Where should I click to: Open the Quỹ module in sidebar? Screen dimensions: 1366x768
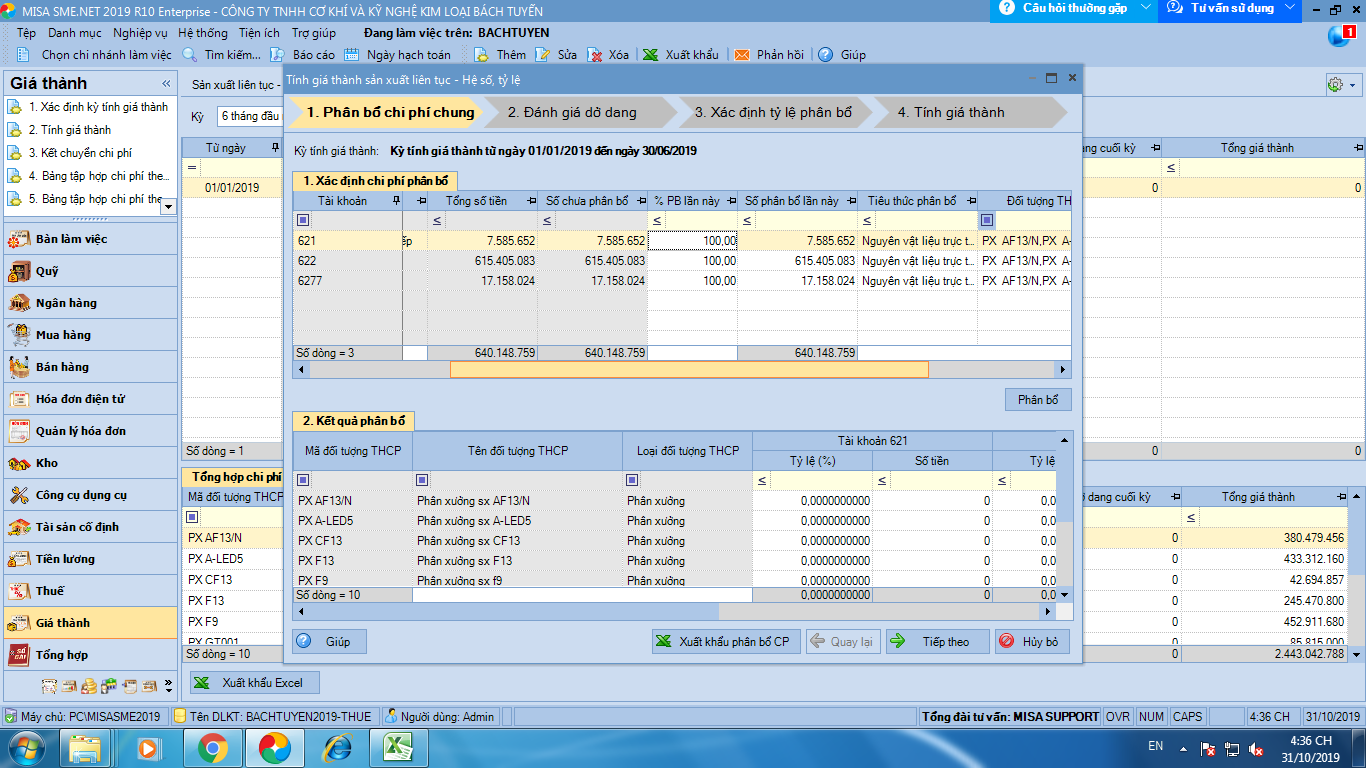90,271
